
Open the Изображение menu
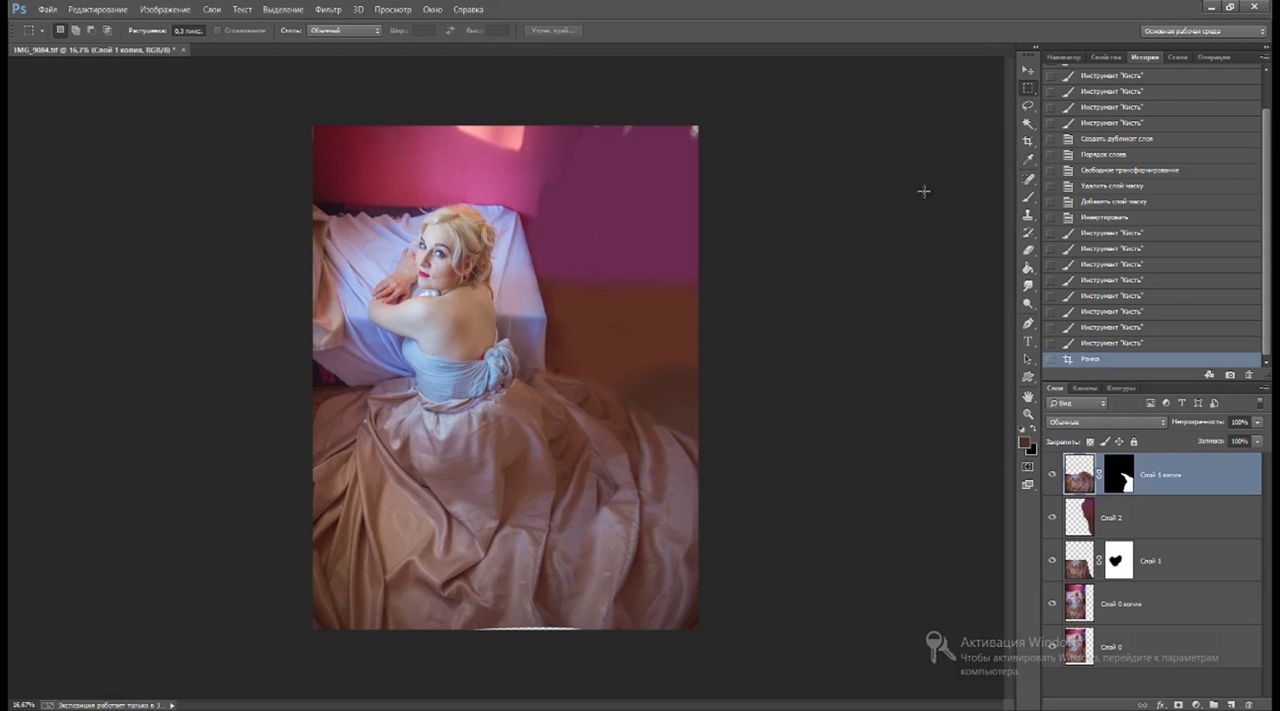pos(165,9)
